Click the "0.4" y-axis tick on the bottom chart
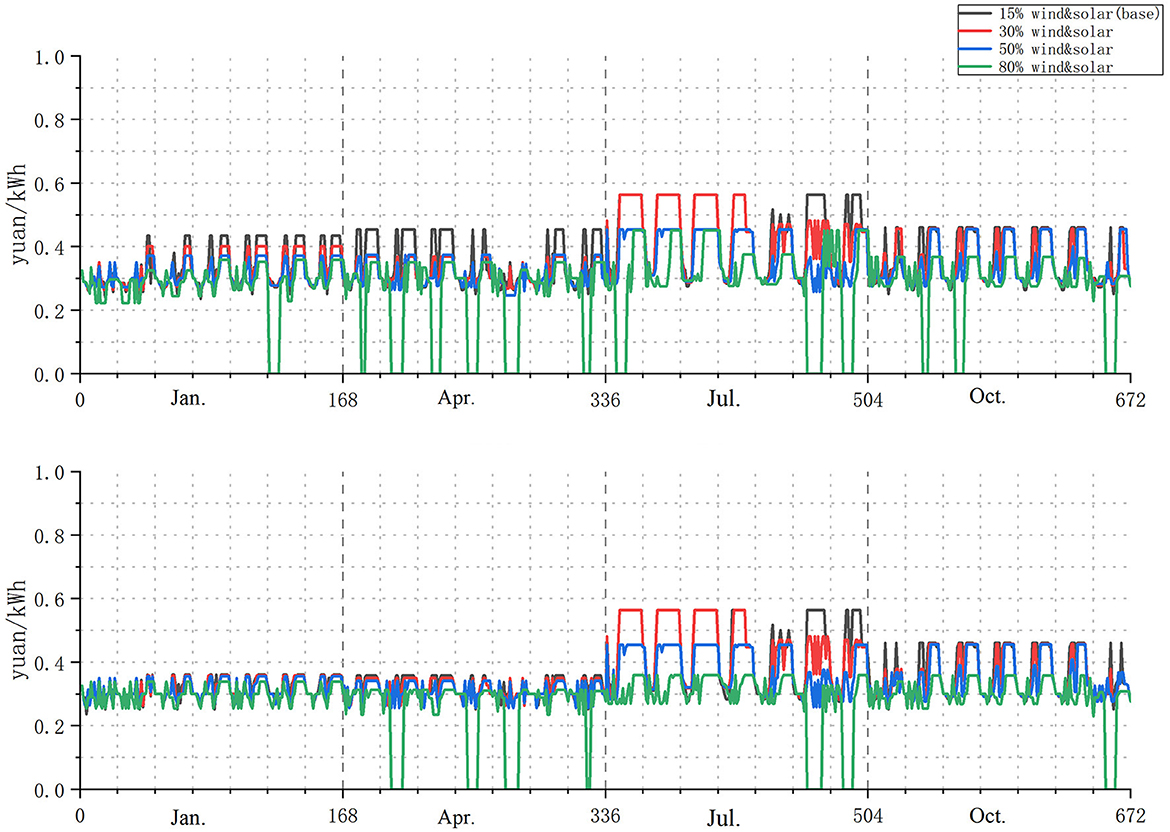This screenshot has height=832, width=1170. [50, 663]
